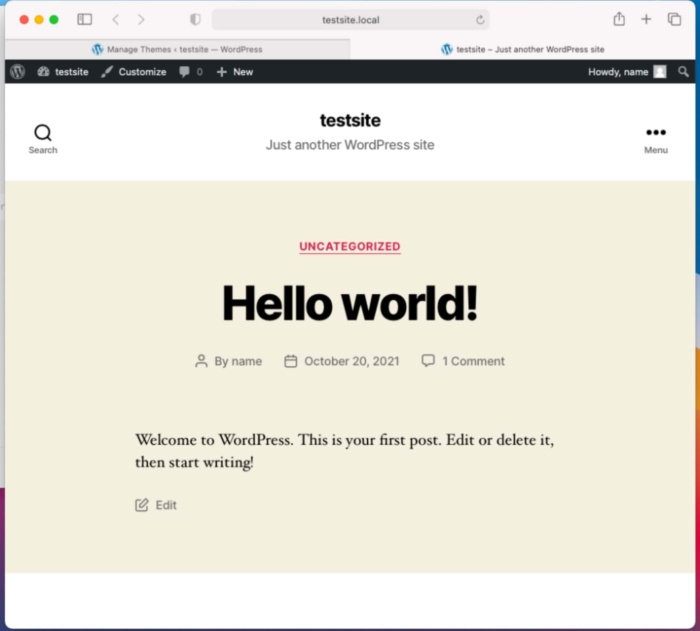Reload the page with the refresh icon
The width and height of the screenshot is (700, 631).
[480, 20]
